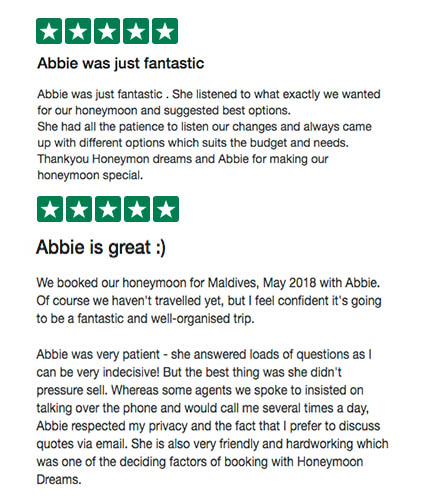Open the 'Abbie is great :)' review title
This screenshot has width=428, height=501.
click(x=101, y=248)
